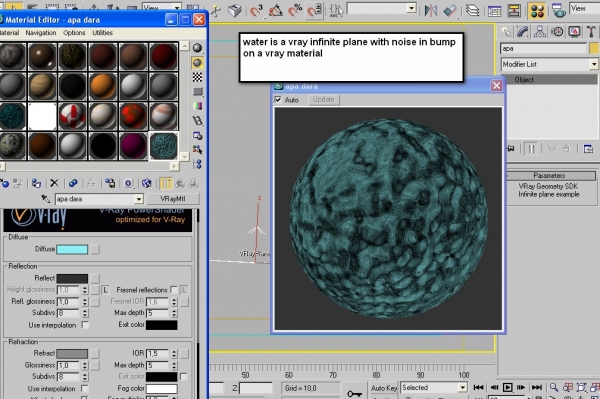The image size is (600, 399).
Task: Click Assign Material to Selection icon
Action: point(36,184)
